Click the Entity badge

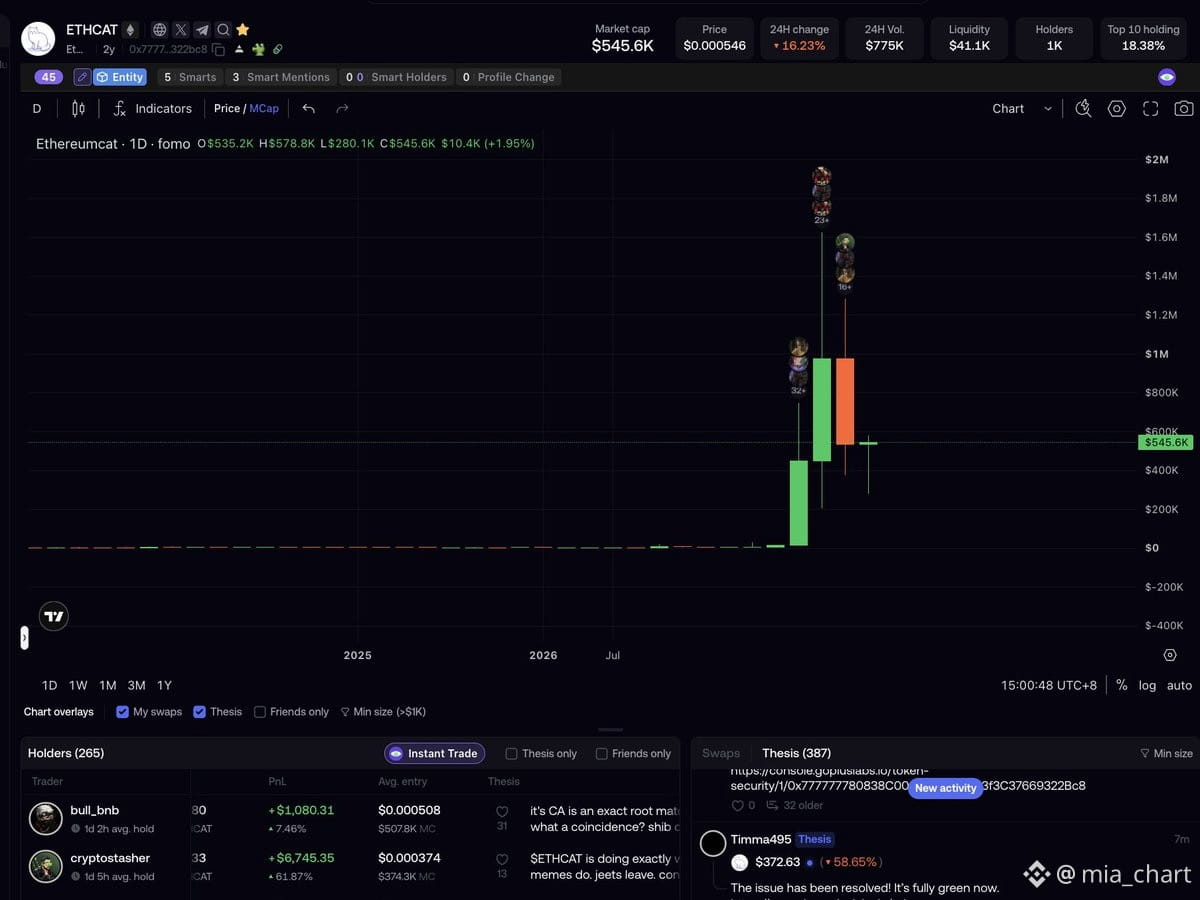[x=120, y=77]
